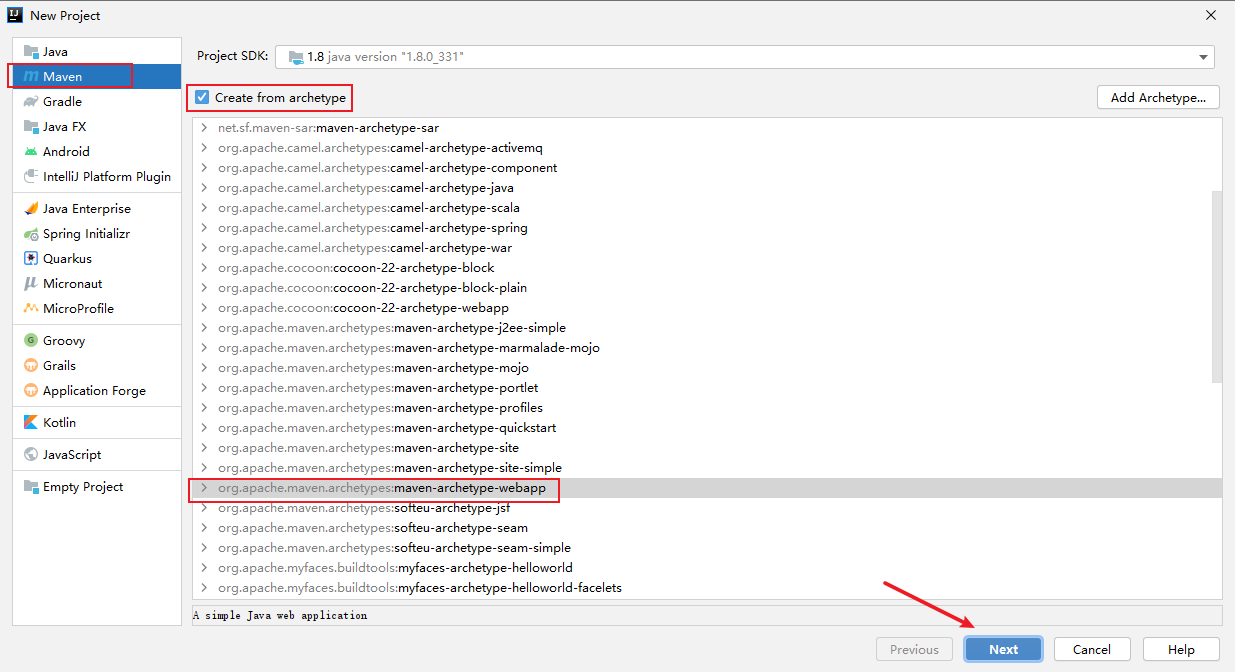Click the archetype list vertical scrollbar
This screenshot has height=672, width=1235.
[1217, 286]
